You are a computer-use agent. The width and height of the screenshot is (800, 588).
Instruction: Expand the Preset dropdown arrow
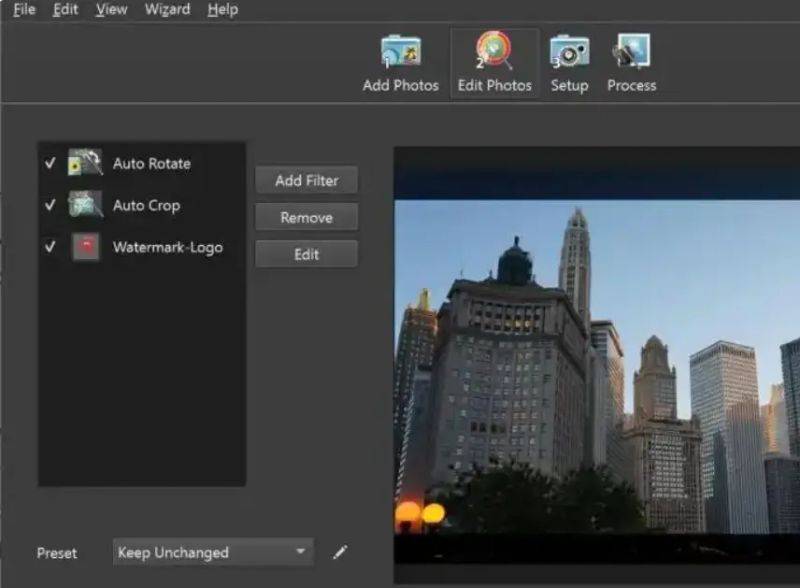(300, 552)
